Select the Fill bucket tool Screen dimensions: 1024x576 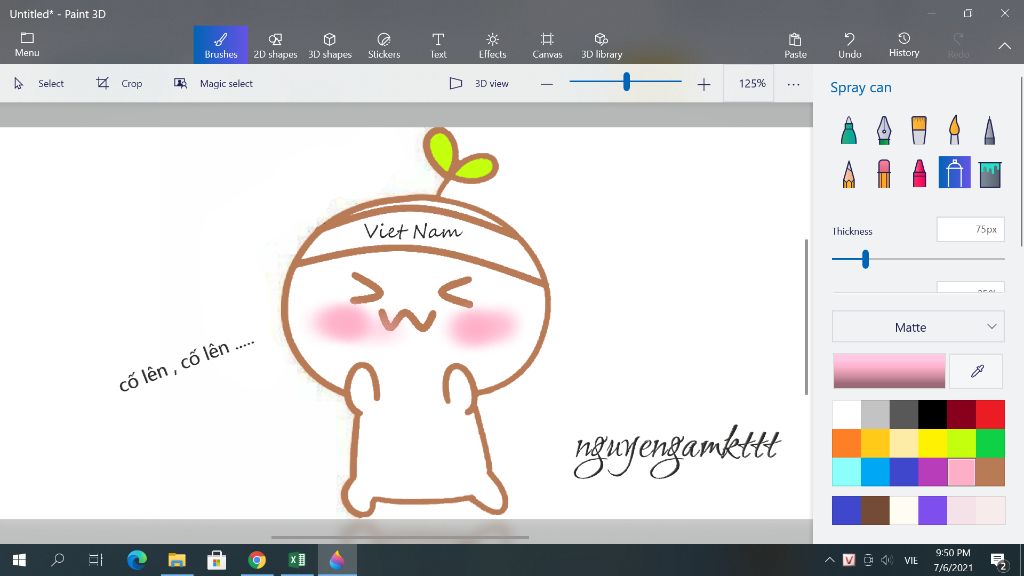click(990, 174)
